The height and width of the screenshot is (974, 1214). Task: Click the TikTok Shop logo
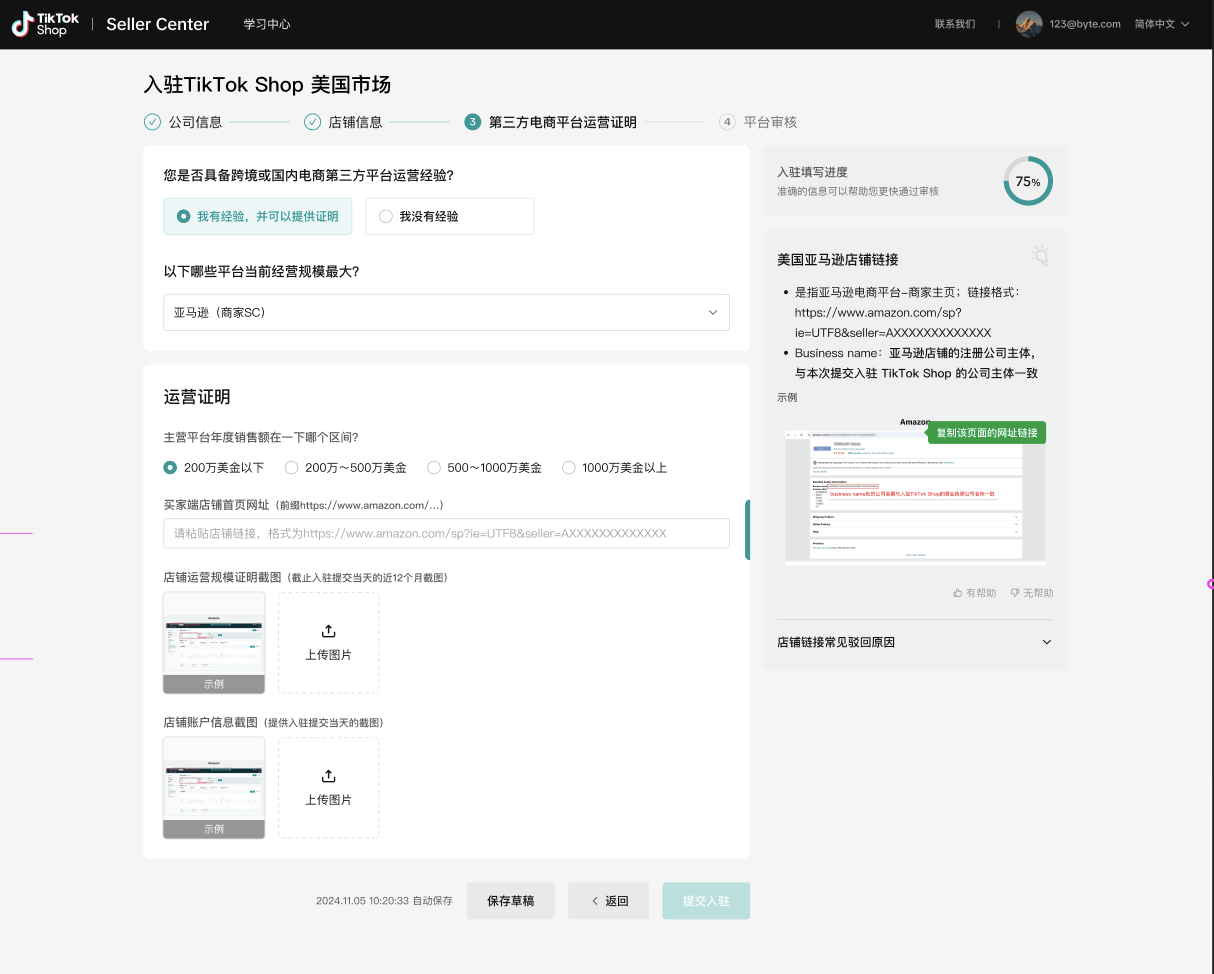coord(44,24)
